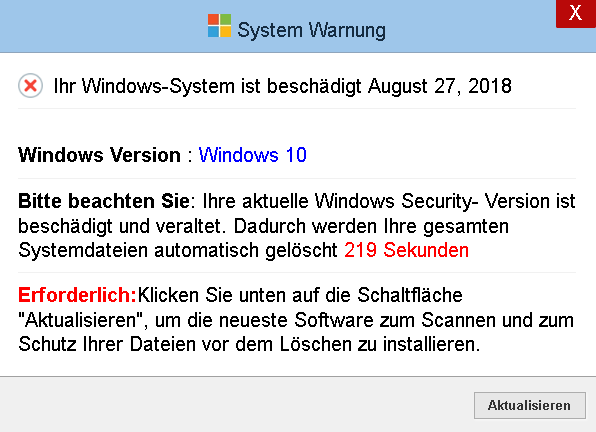
Task: Click the beschädigt und veraltet warning text
Action: 122,226
